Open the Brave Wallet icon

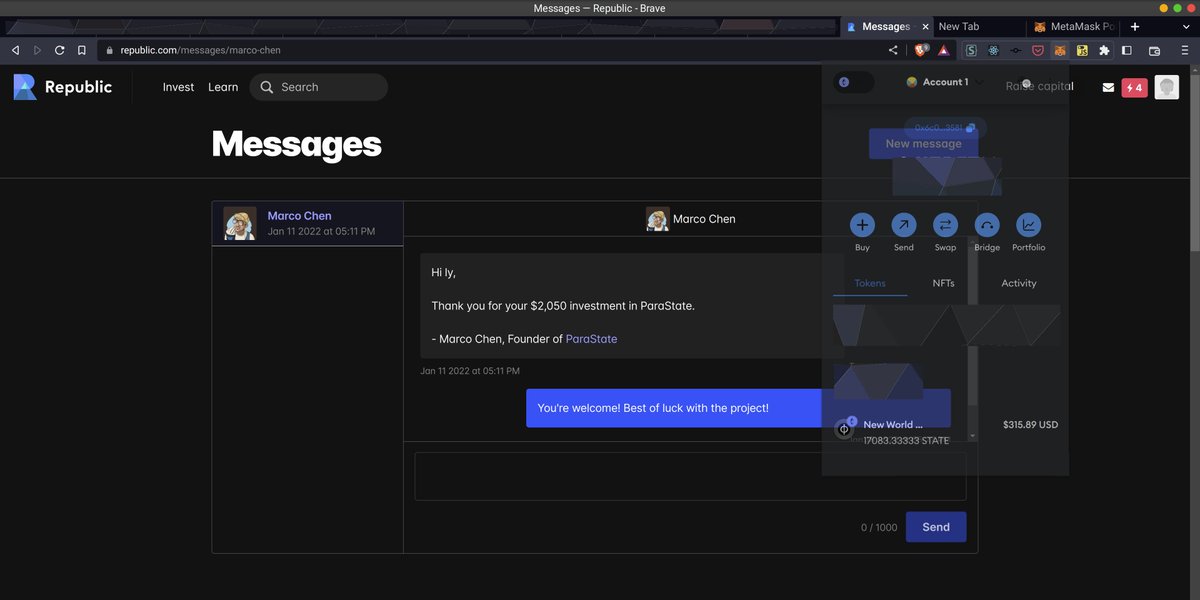point(1154,50)
